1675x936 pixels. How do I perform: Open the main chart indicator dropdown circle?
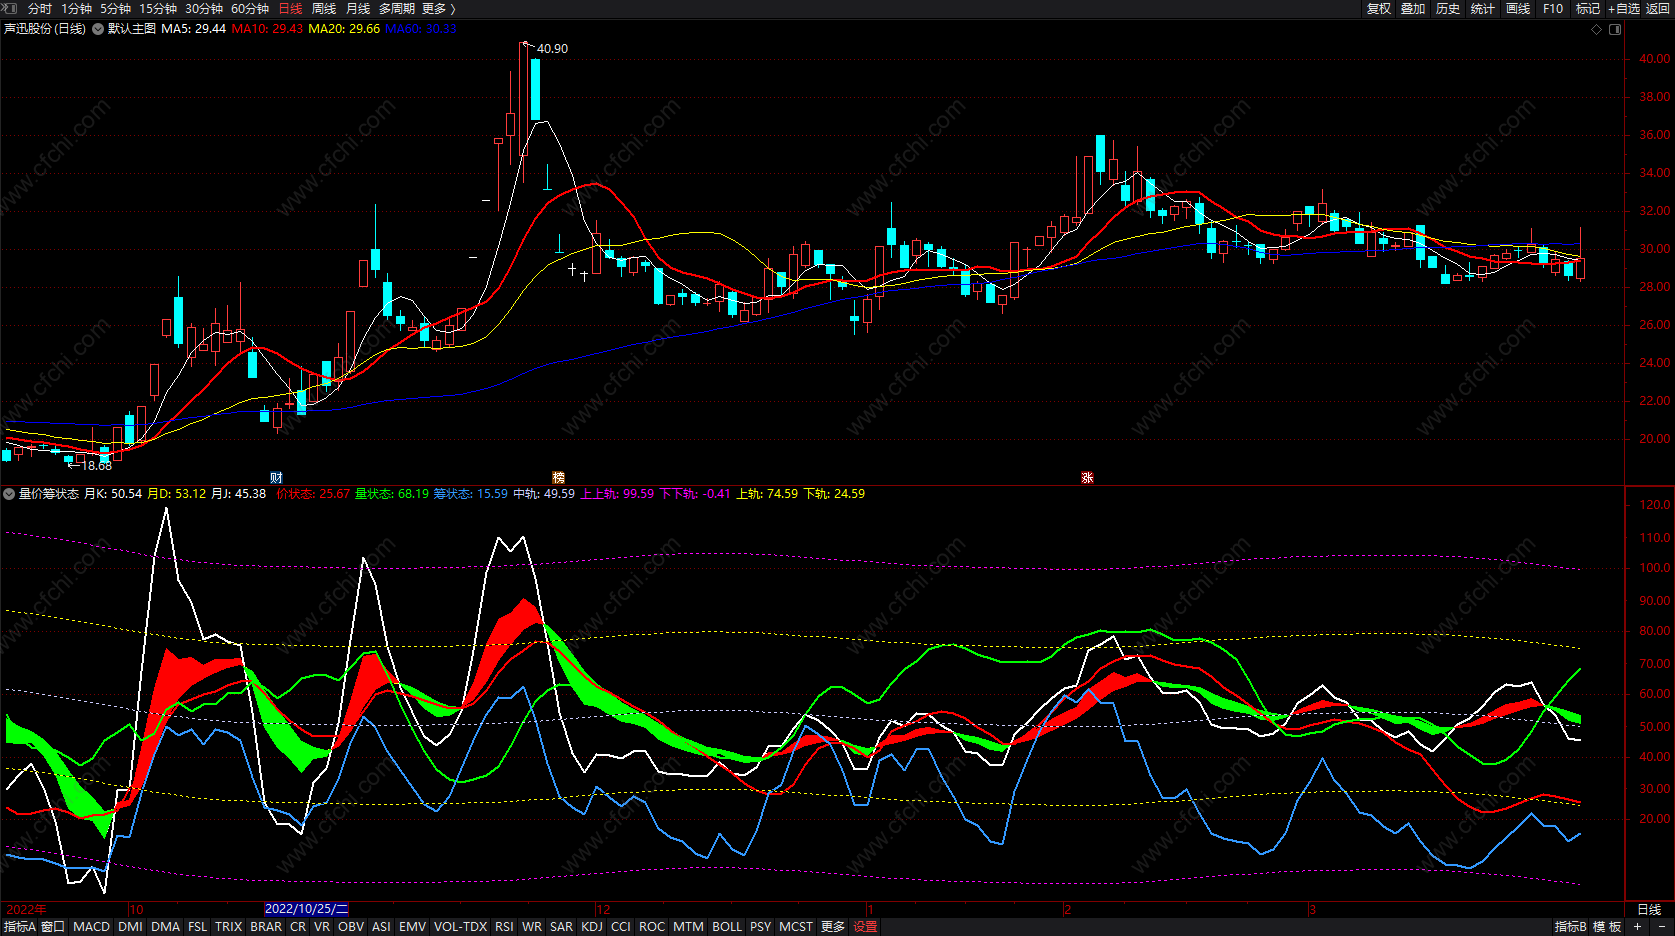[x=98, y=29]
